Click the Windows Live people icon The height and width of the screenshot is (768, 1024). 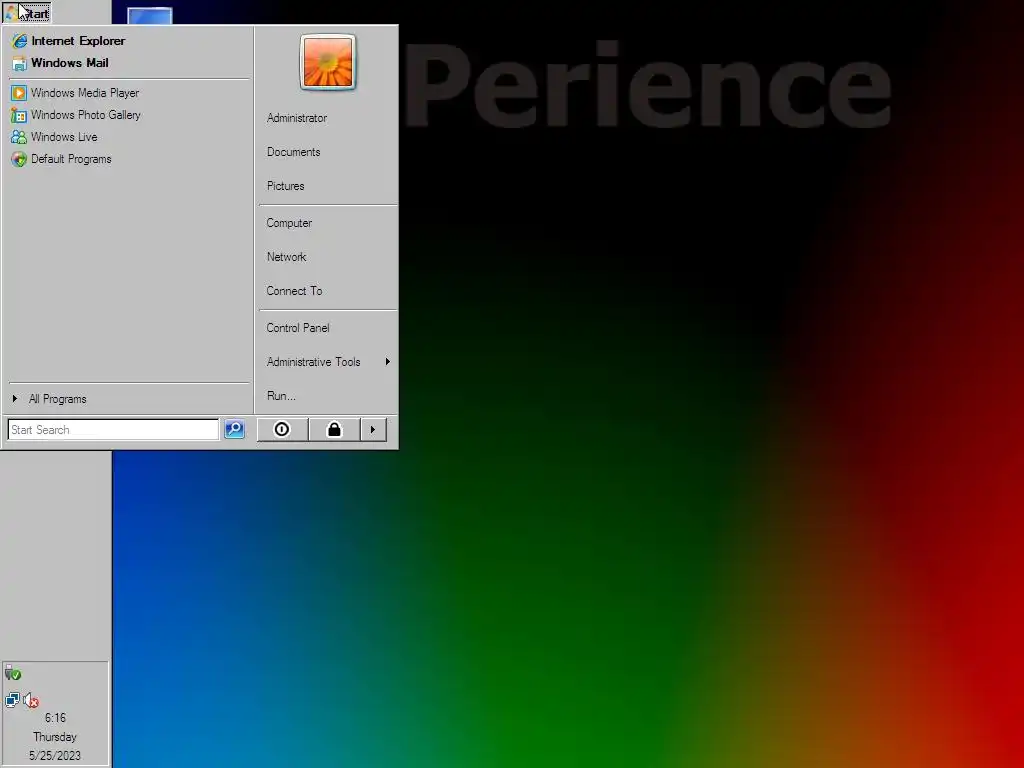pos(19,137)
